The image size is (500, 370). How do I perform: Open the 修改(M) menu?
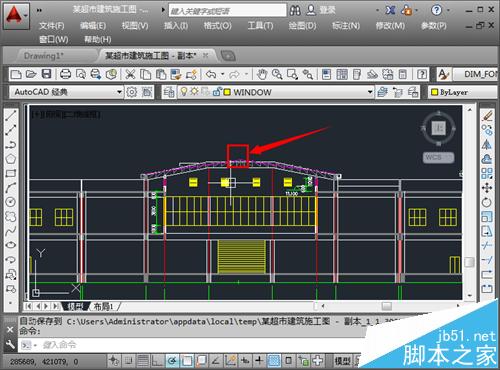coord(390,26)
